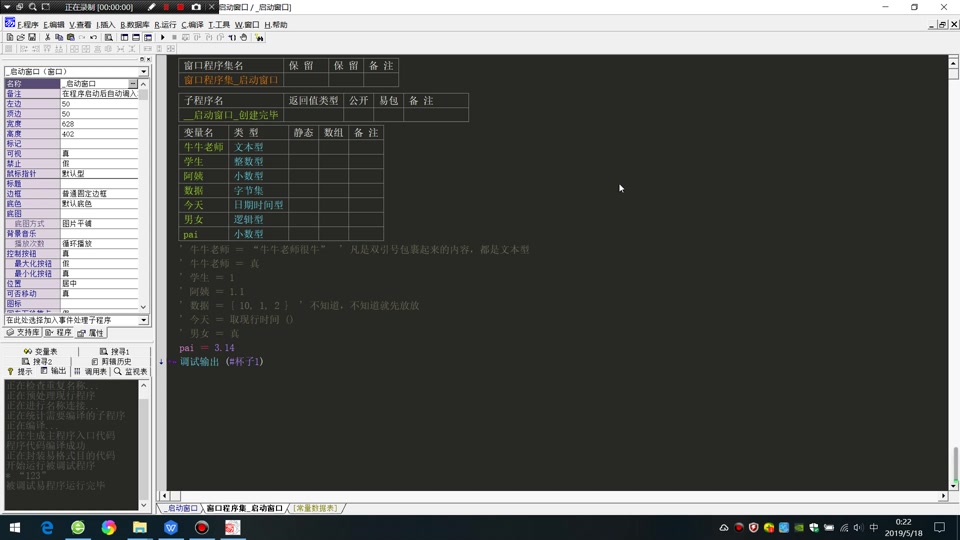Open the 监视表 tab

(130, 371)
